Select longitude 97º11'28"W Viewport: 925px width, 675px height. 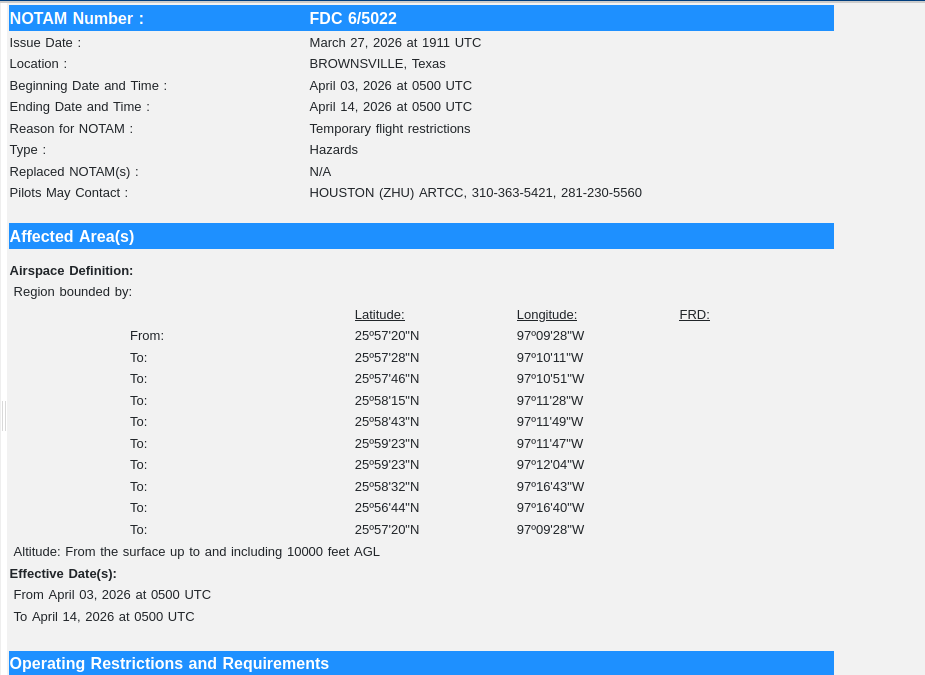(x=550, y=401)
